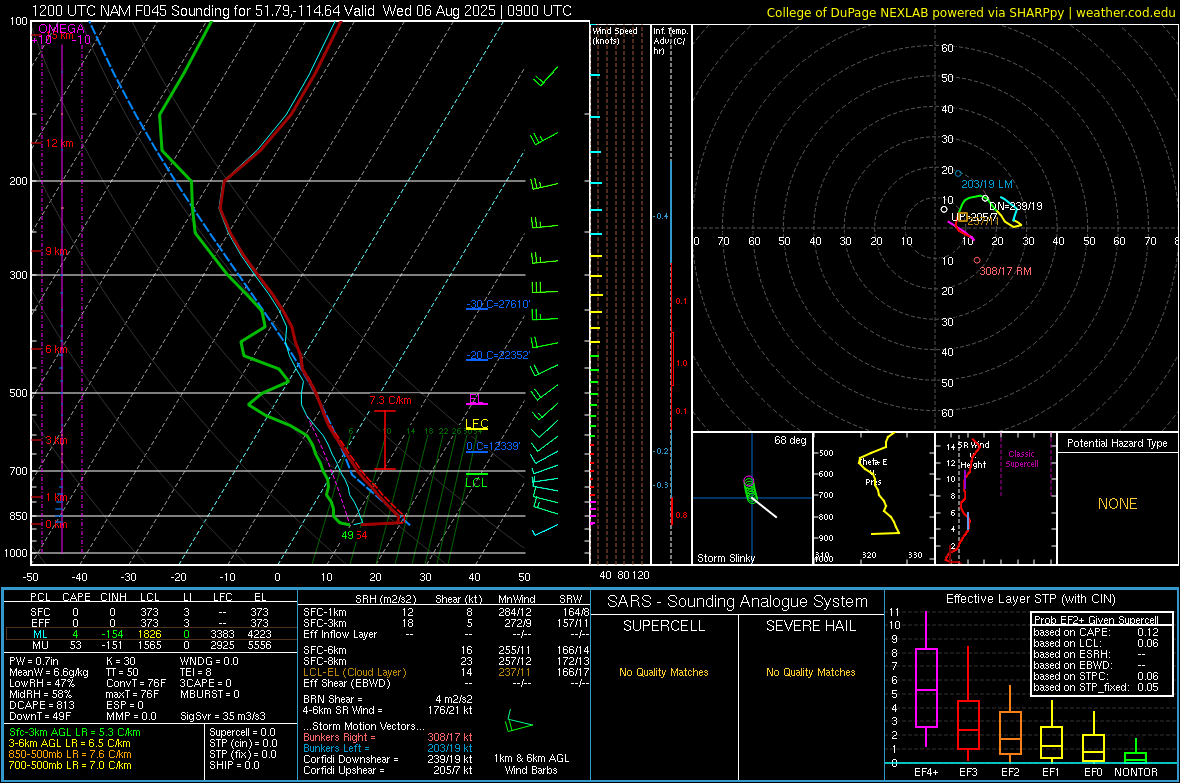Select the '308/17 RM' hodograph label

1005,271
